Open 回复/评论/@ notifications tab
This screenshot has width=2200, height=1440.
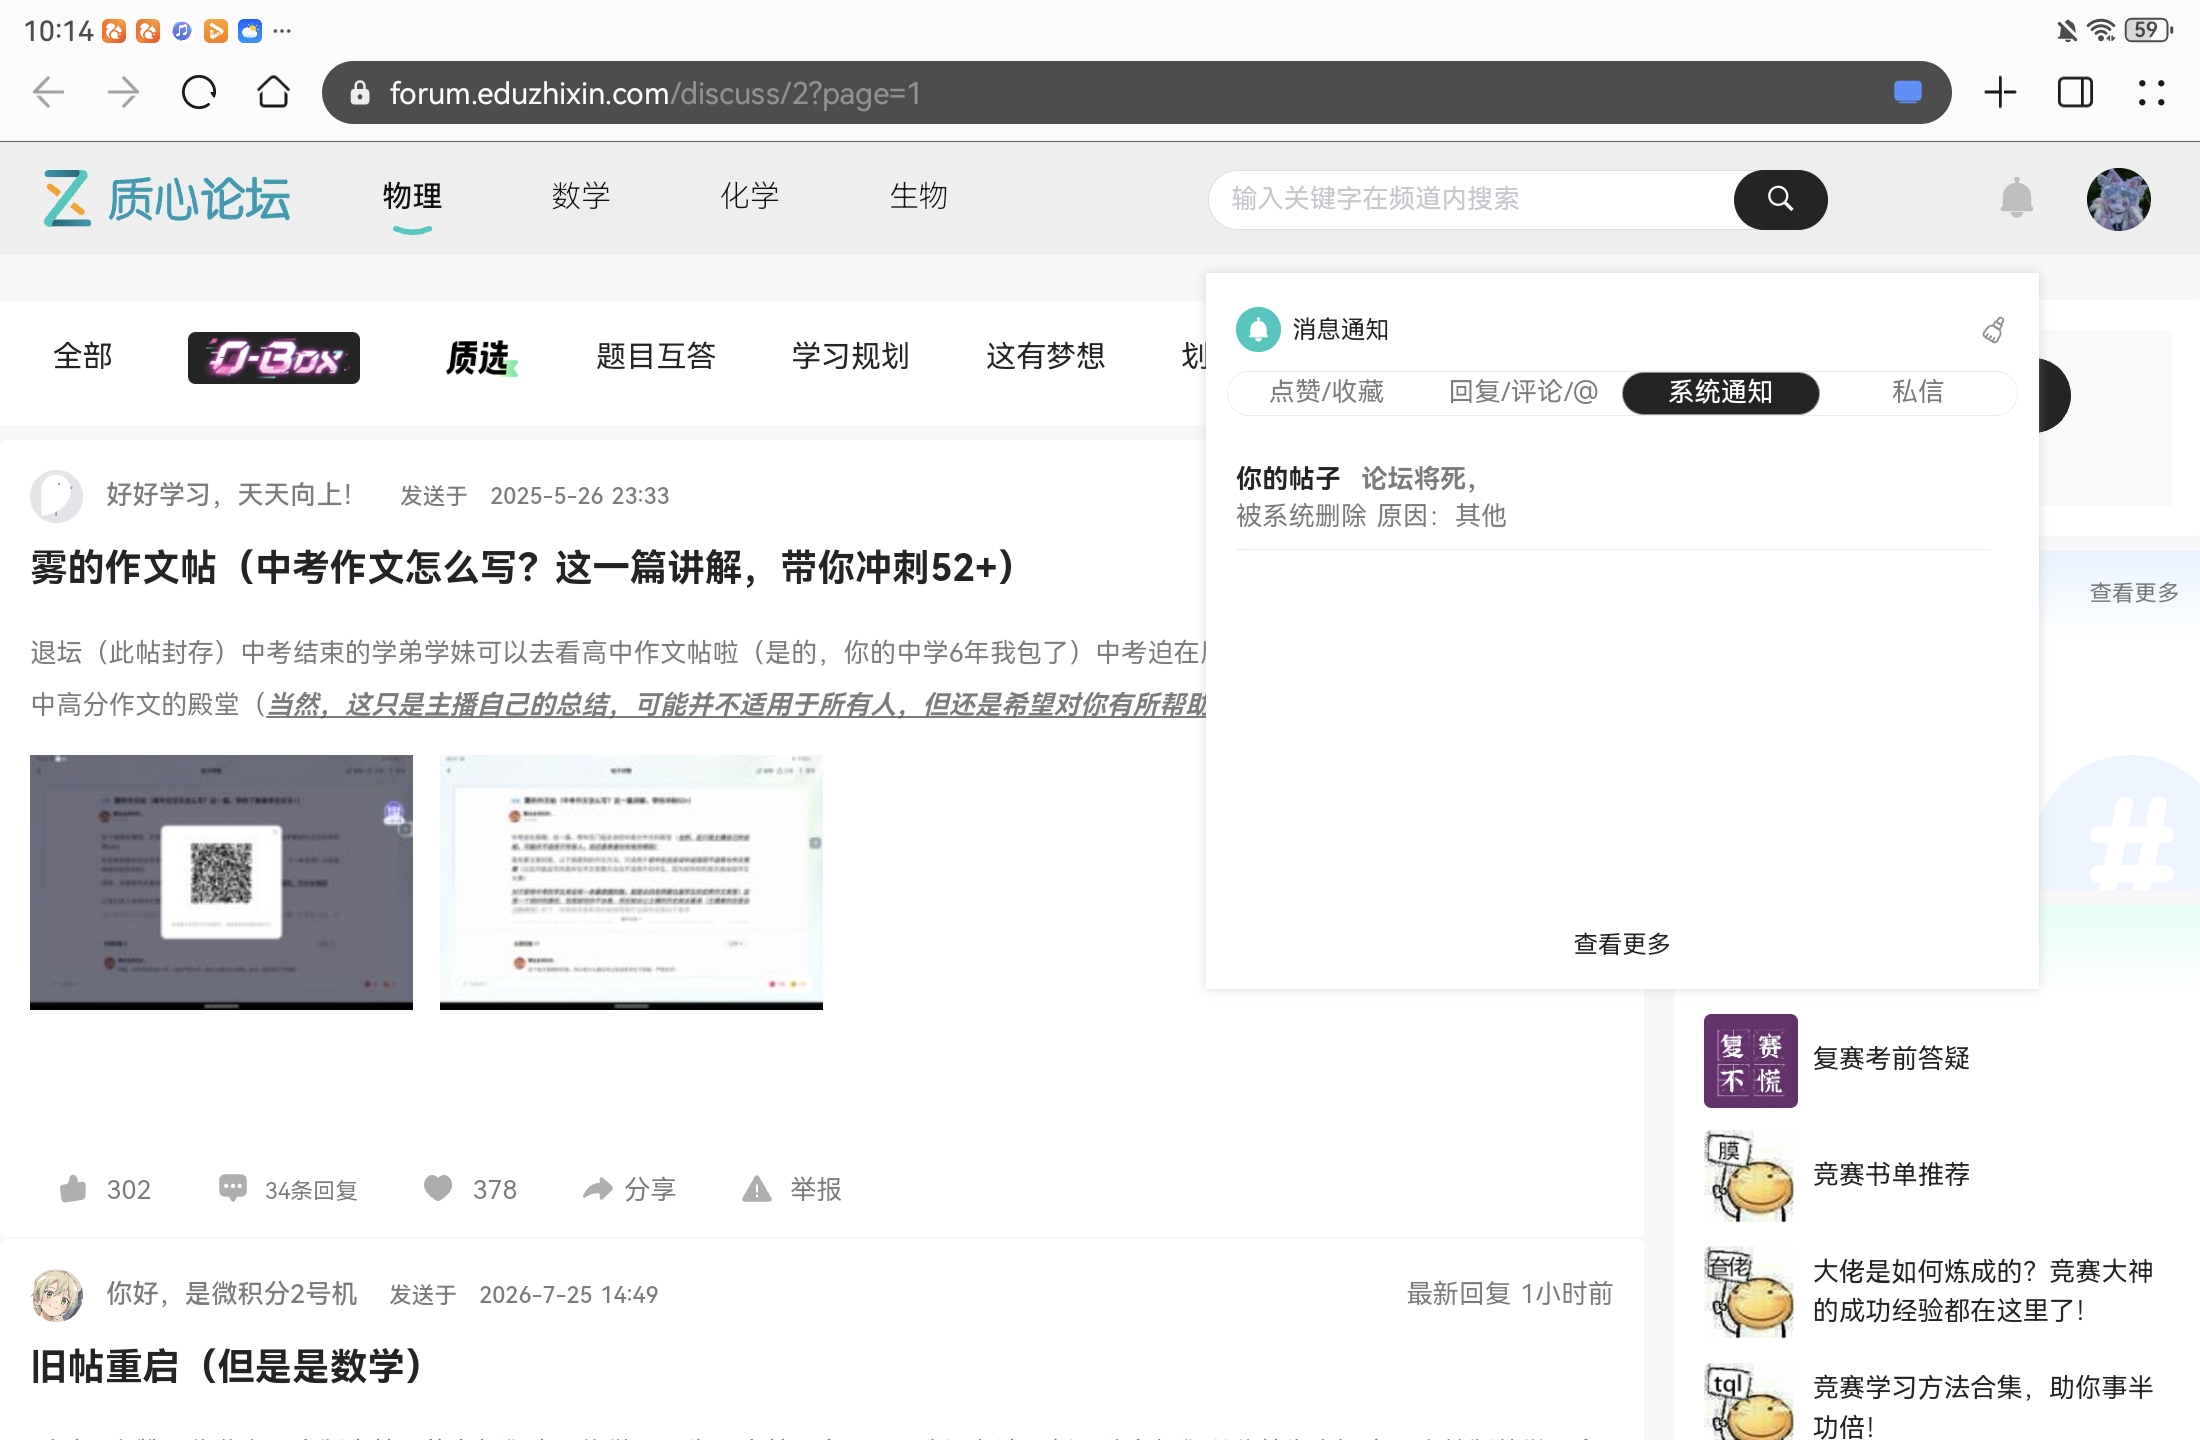click(1523, 392)
